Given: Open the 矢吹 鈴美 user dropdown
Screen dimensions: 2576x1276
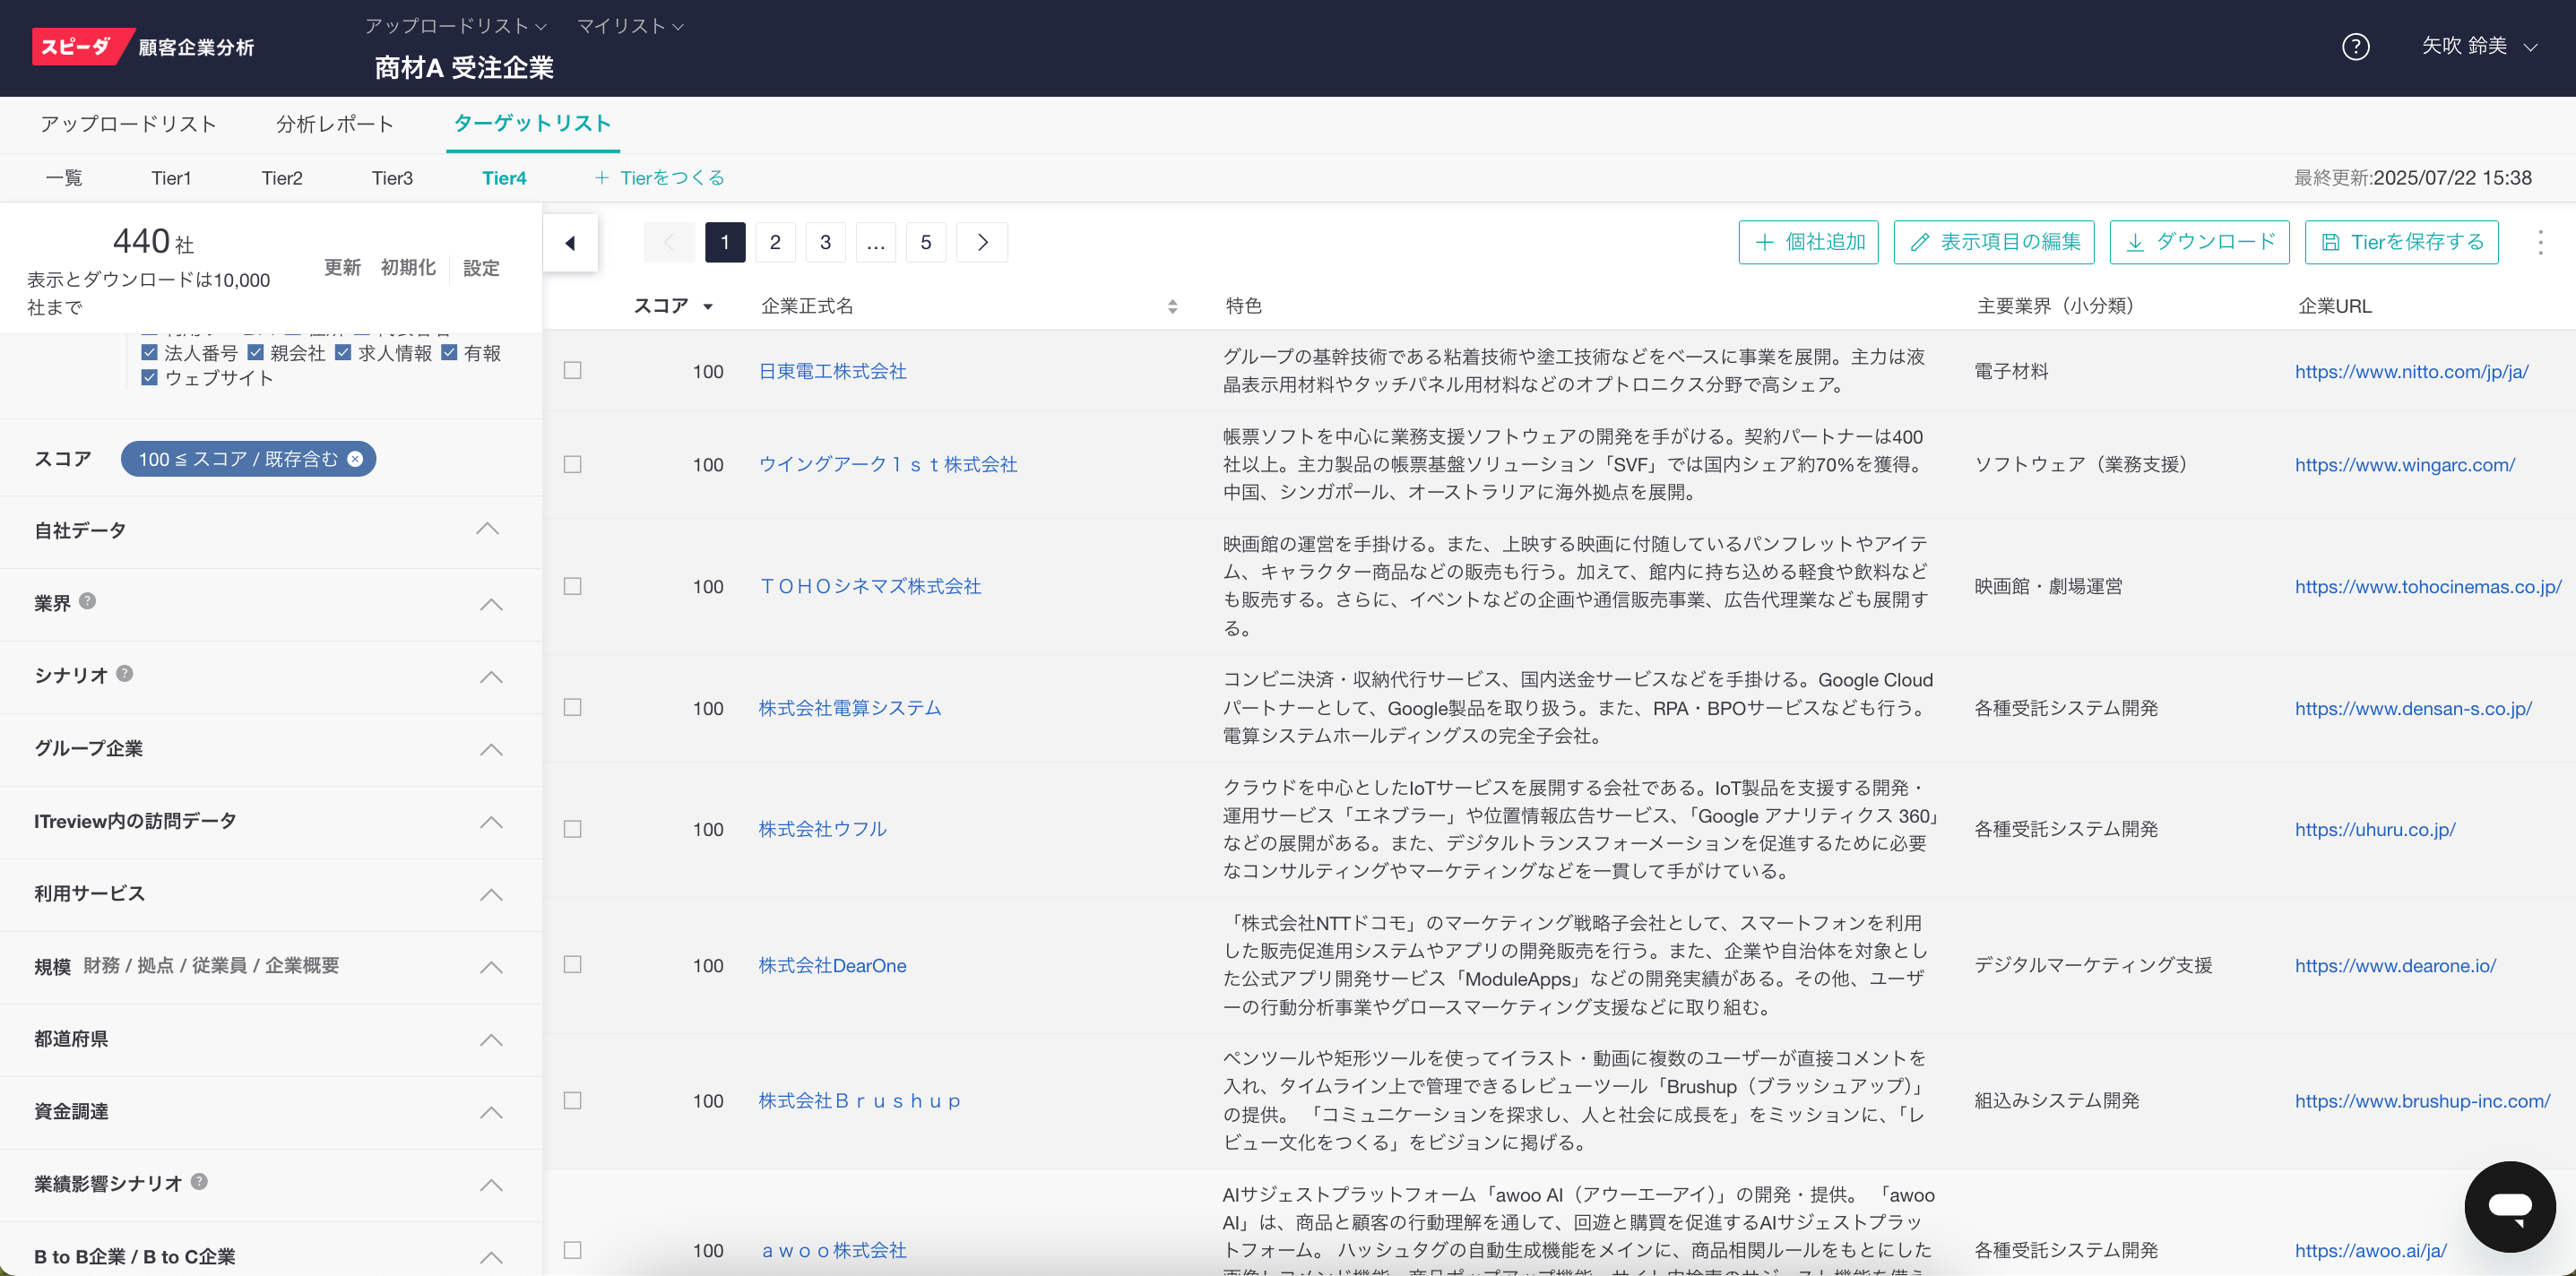Looking at the screenshot, I should [2478, 47].
